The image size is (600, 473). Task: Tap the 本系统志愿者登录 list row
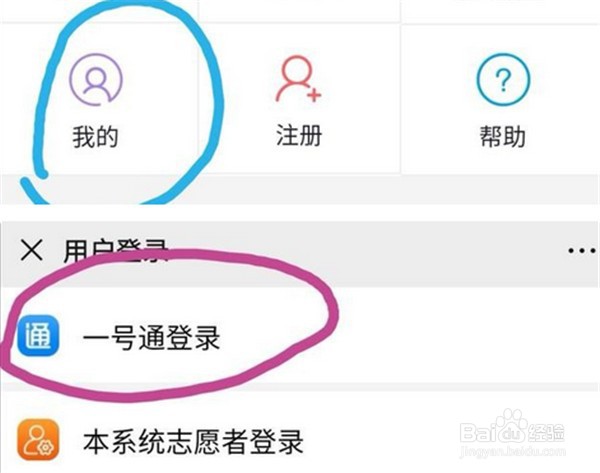(300, 433)
